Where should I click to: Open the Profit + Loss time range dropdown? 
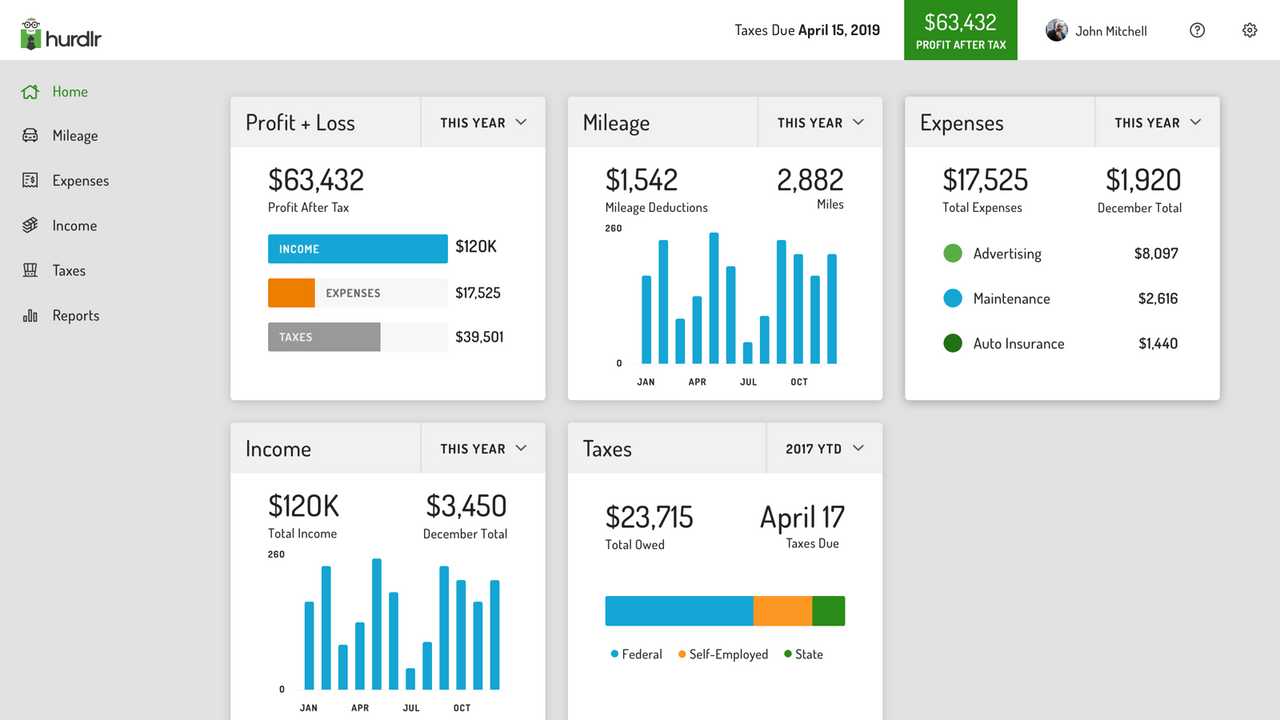483,121
